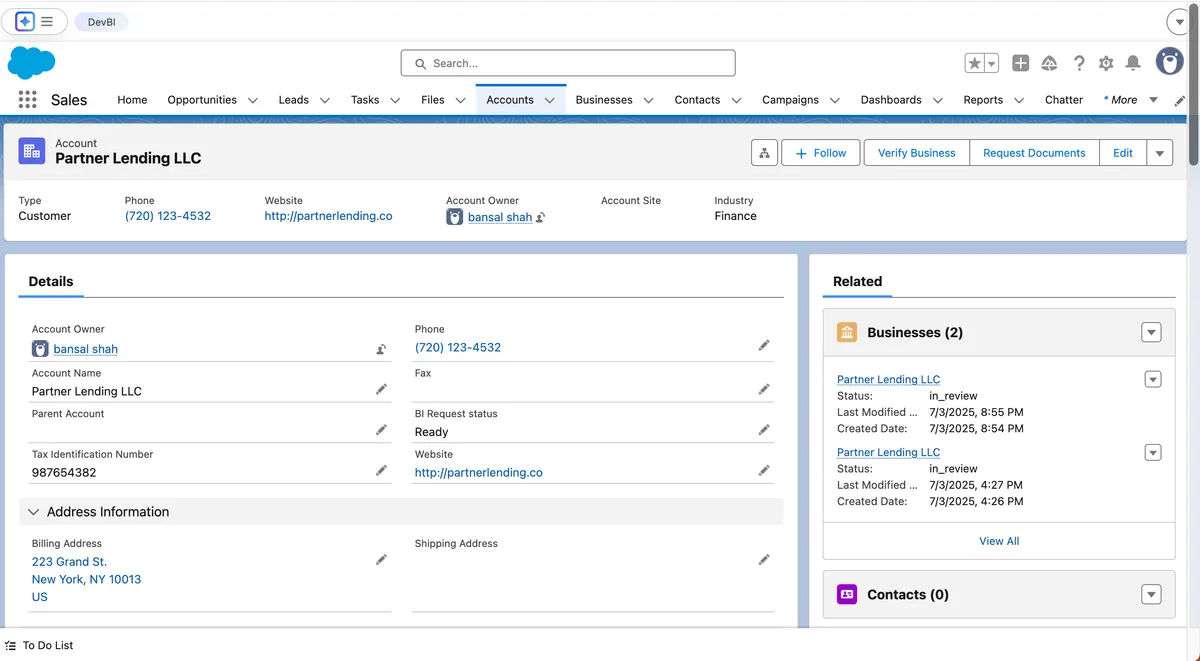Open the Contacts related list dropdown
Image resolution: width=1200 pixels, height=661 pixels.
[x=1151, y=594]
